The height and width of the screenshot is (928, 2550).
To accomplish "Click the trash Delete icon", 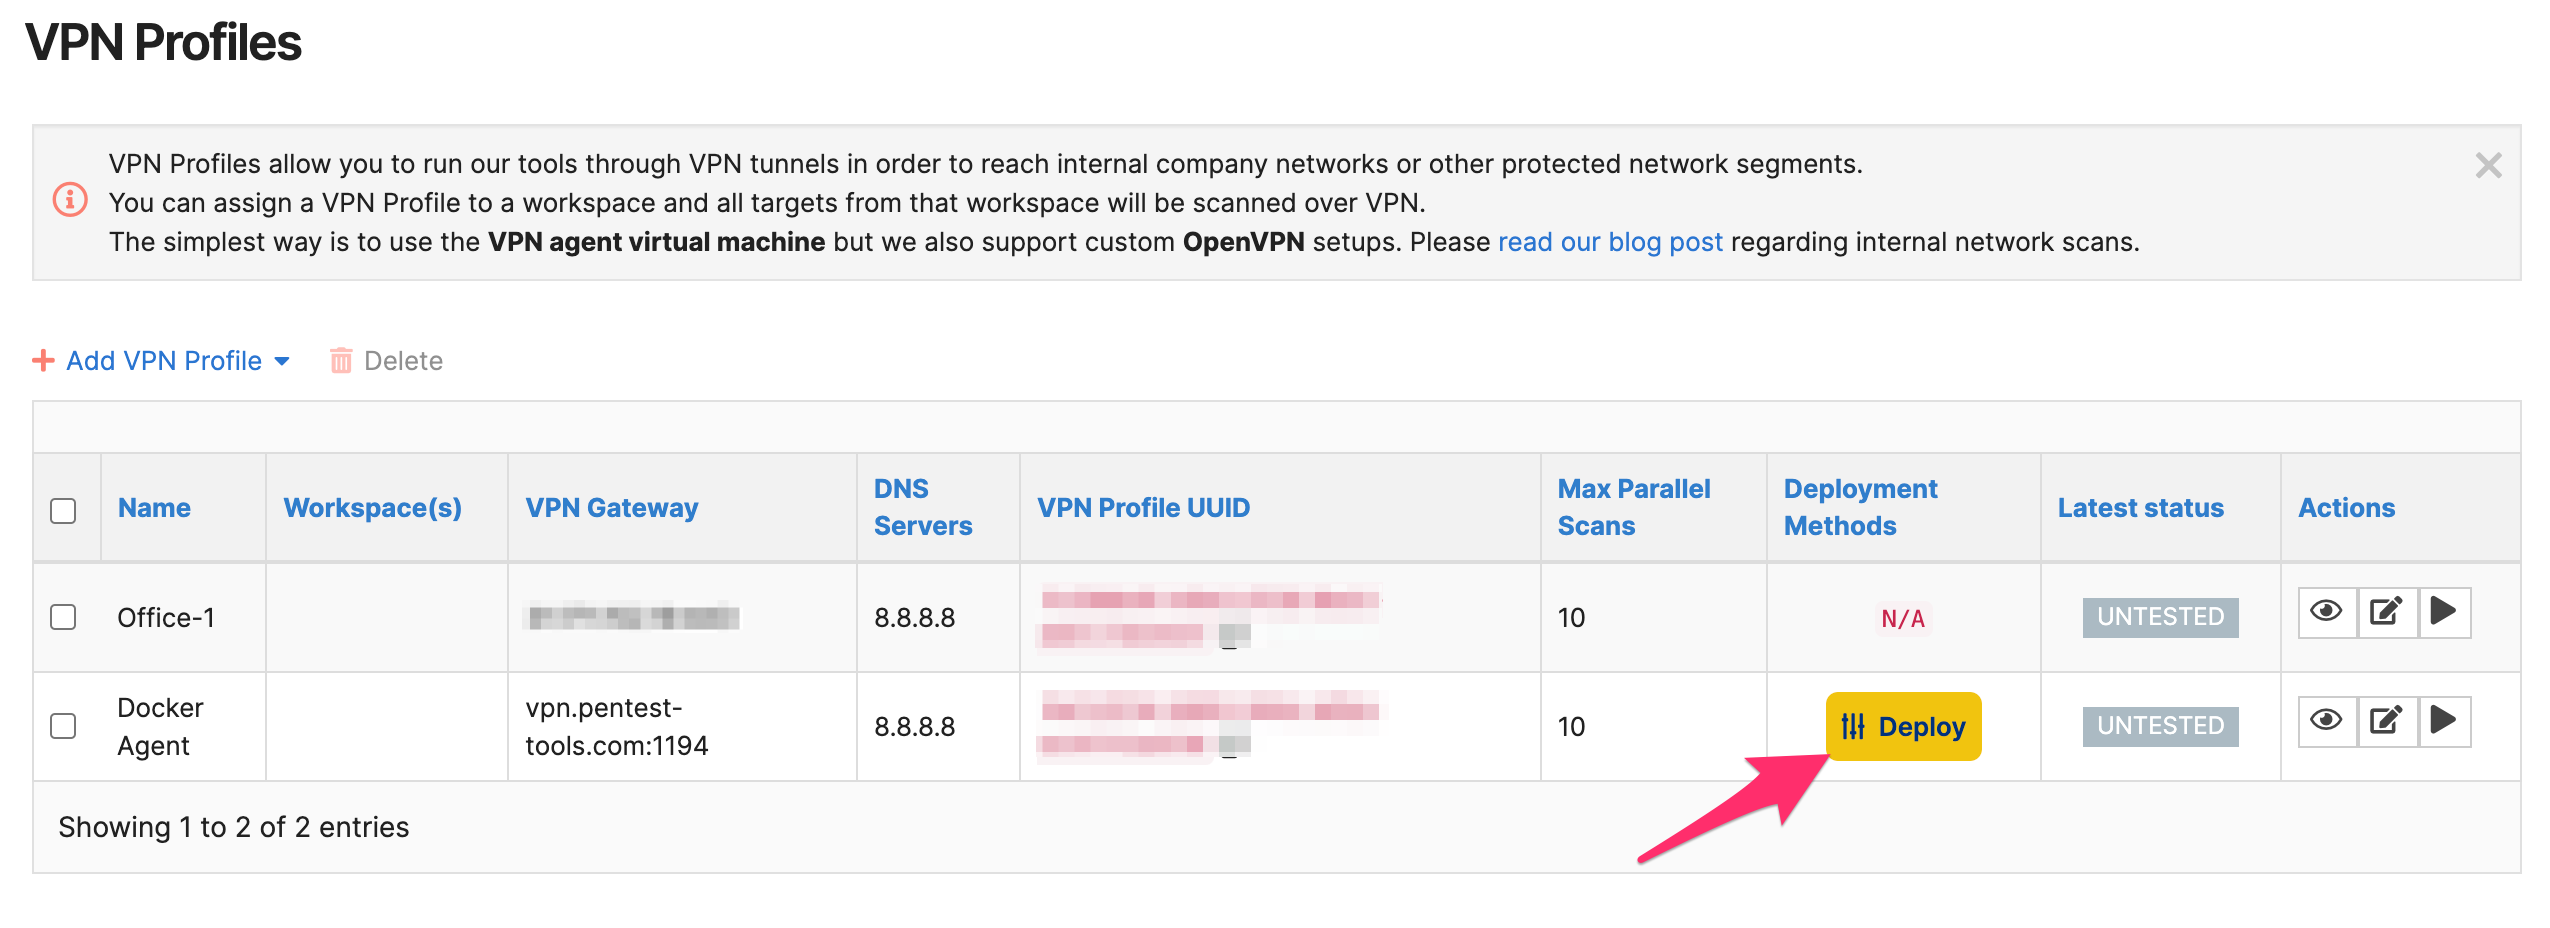I will coord(341,360).
